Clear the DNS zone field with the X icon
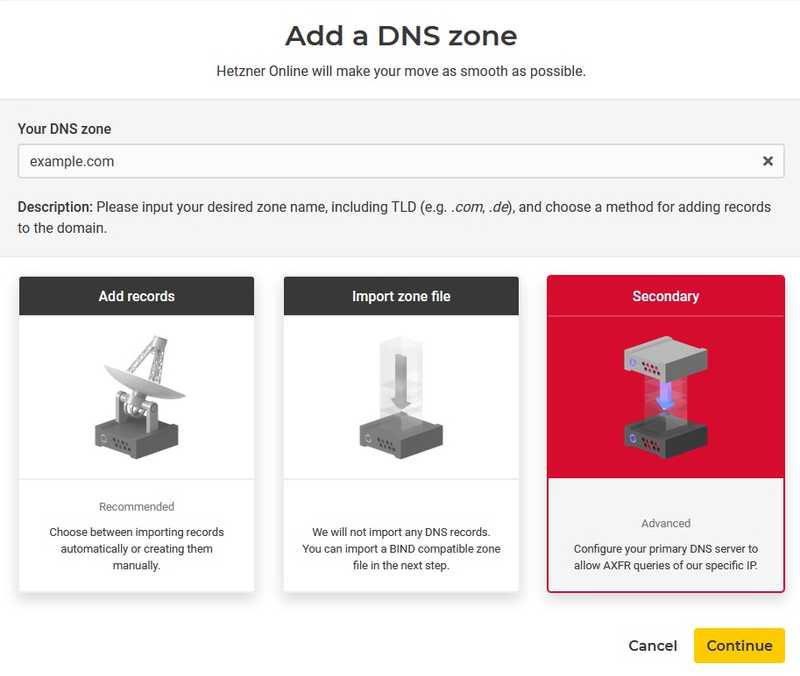The height and width of the screenshot is (676, 800). click(x=767, y=161)
